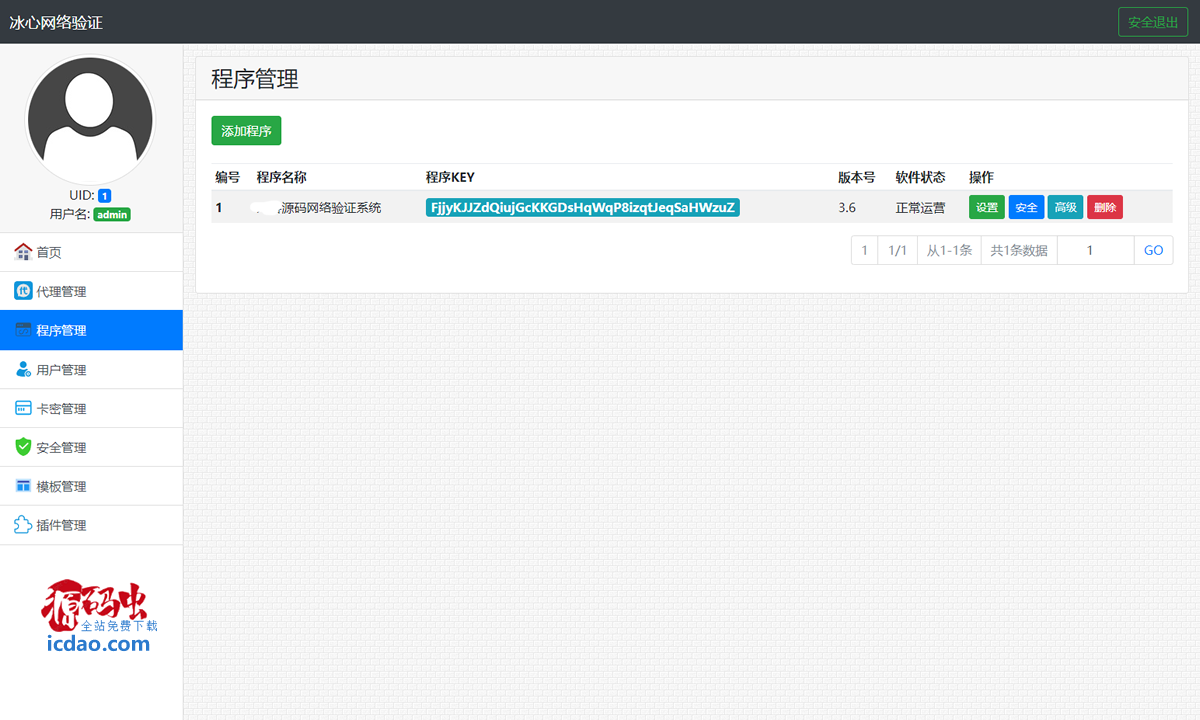Click the 版本号 column header
Viewport: 1200px width, 720px height.
[x=856, y=177]
